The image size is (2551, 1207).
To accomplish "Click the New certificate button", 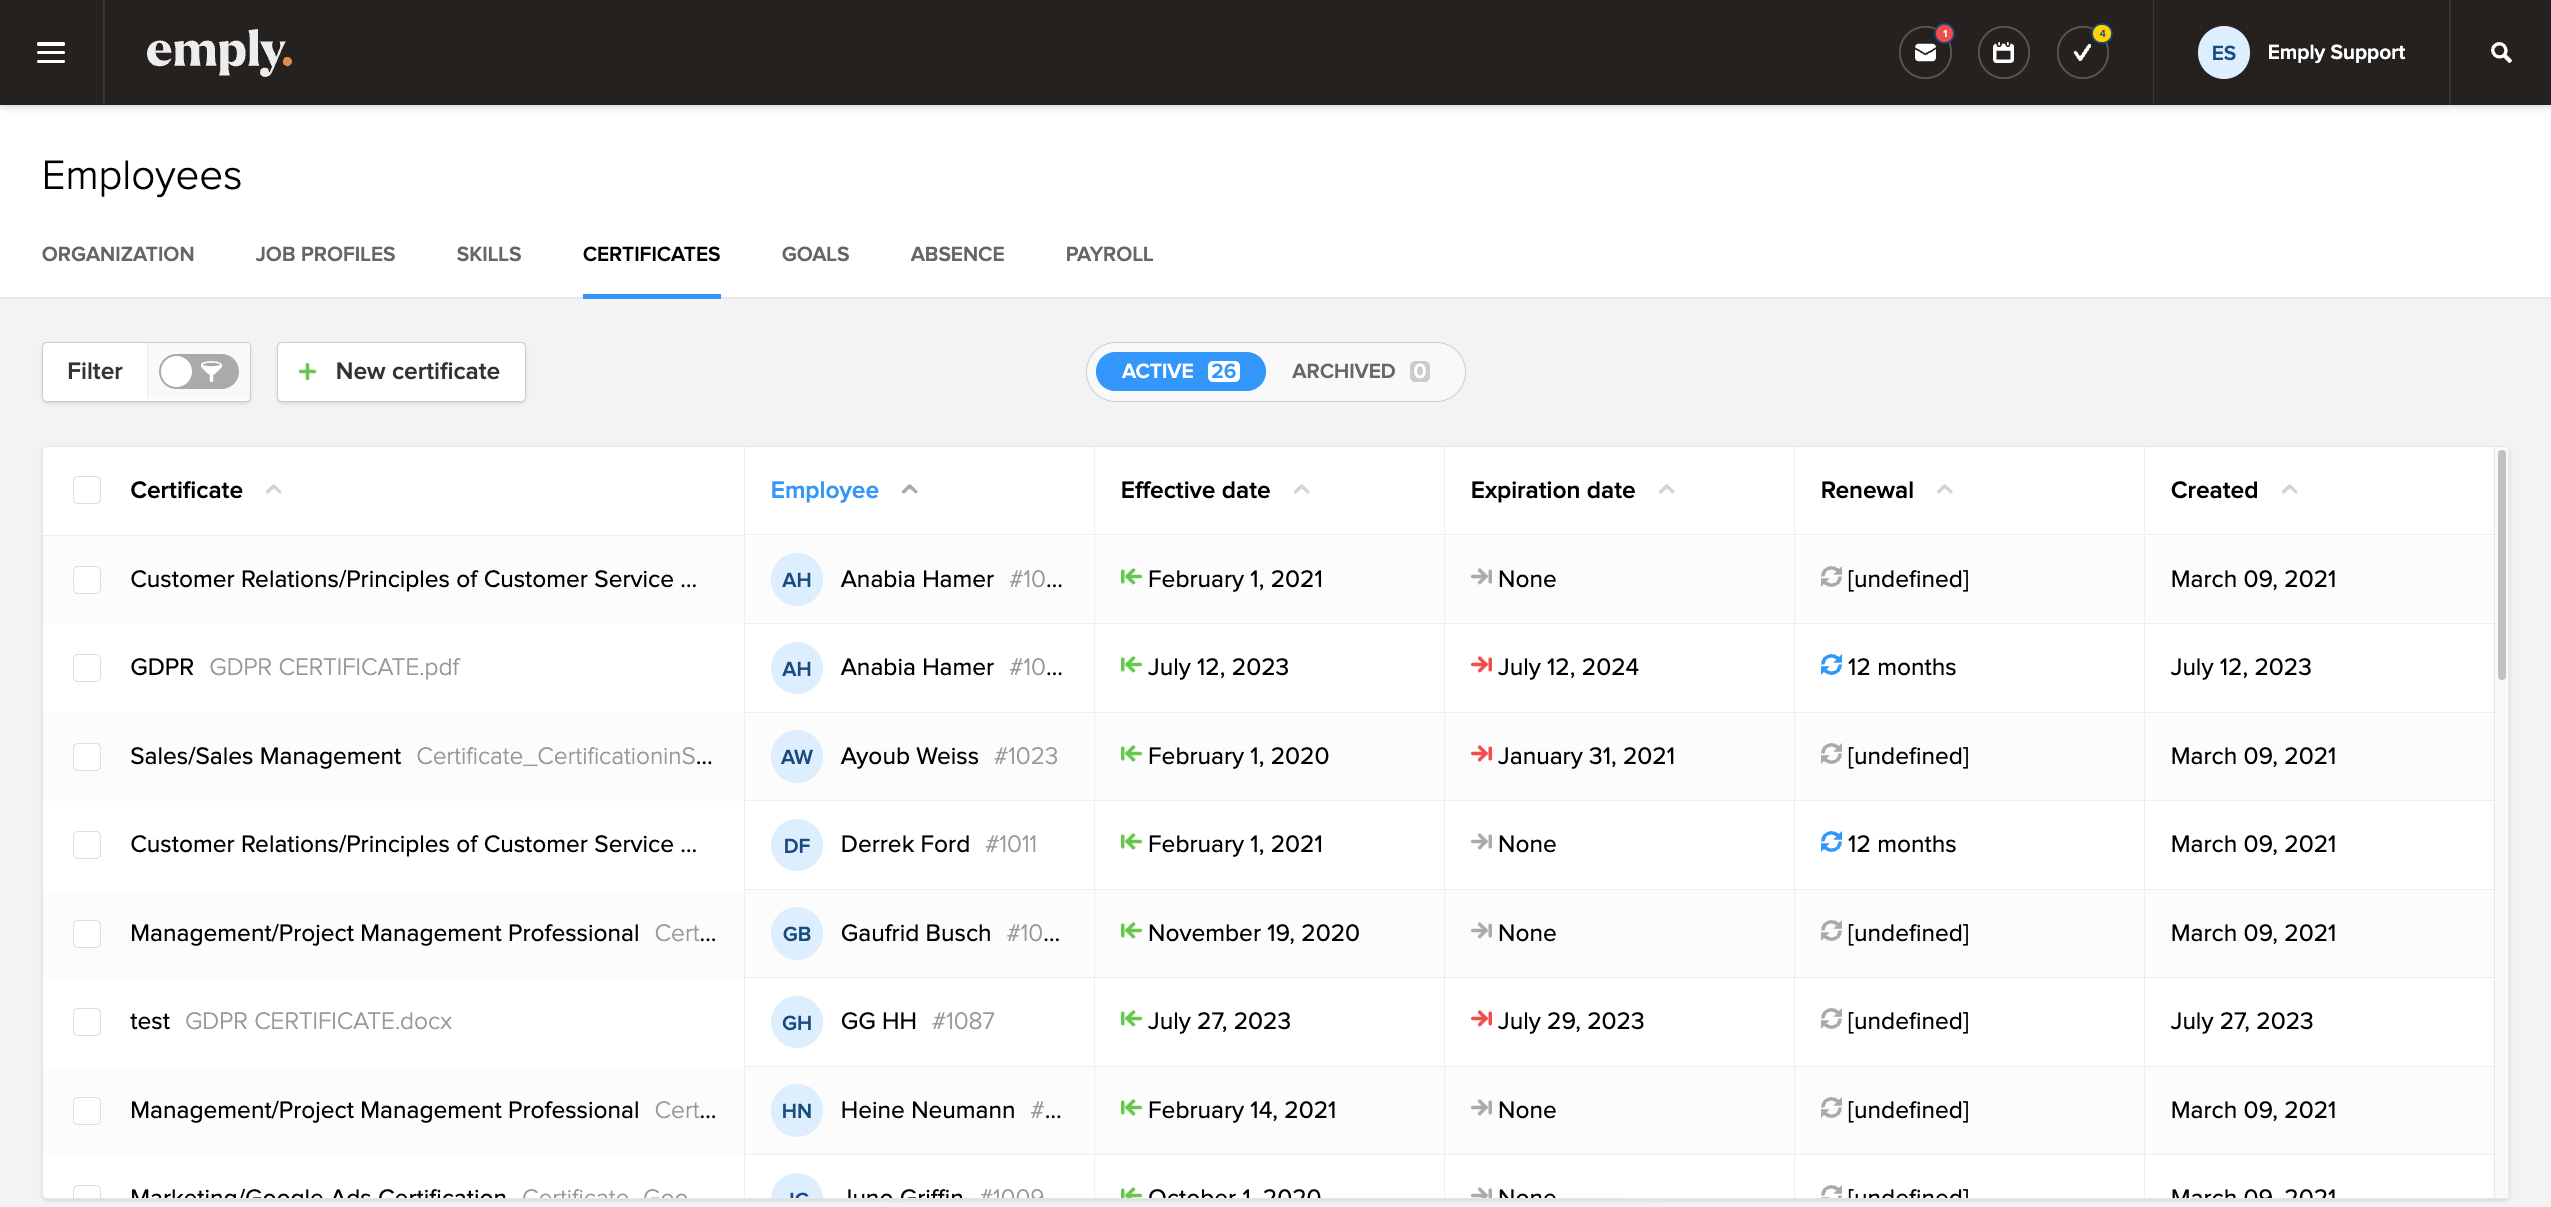I will [401, 372].
